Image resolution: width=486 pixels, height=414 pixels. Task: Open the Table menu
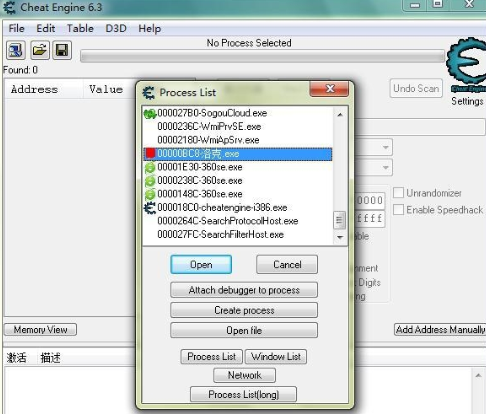(80, 28)
